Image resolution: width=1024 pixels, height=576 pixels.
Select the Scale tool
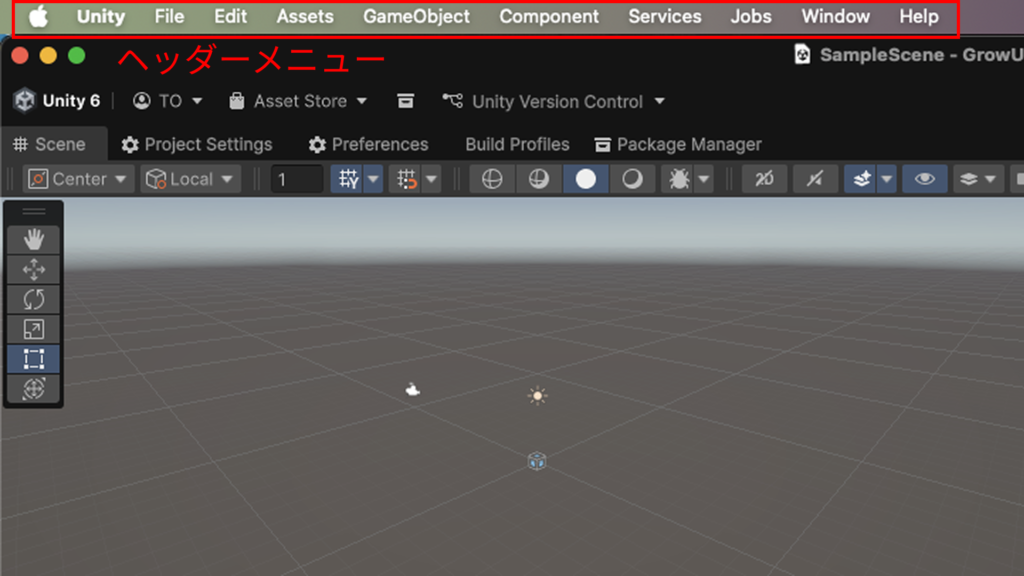click(34, 329)
